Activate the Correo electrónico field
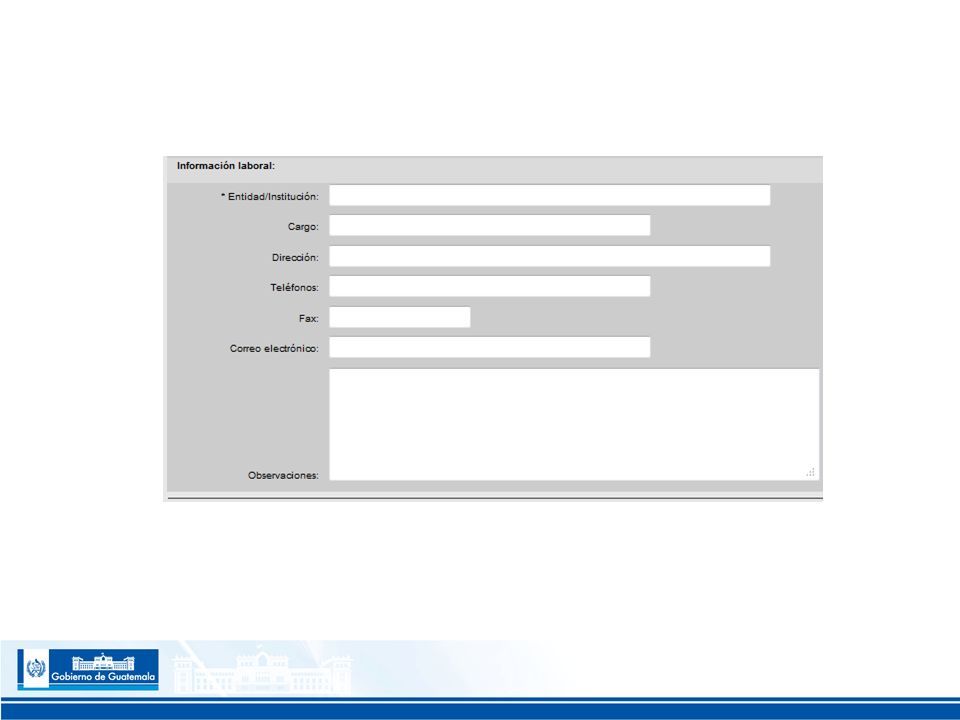Image resolution: width=960 pixels, height=720 pixels. tap(490, 347)
